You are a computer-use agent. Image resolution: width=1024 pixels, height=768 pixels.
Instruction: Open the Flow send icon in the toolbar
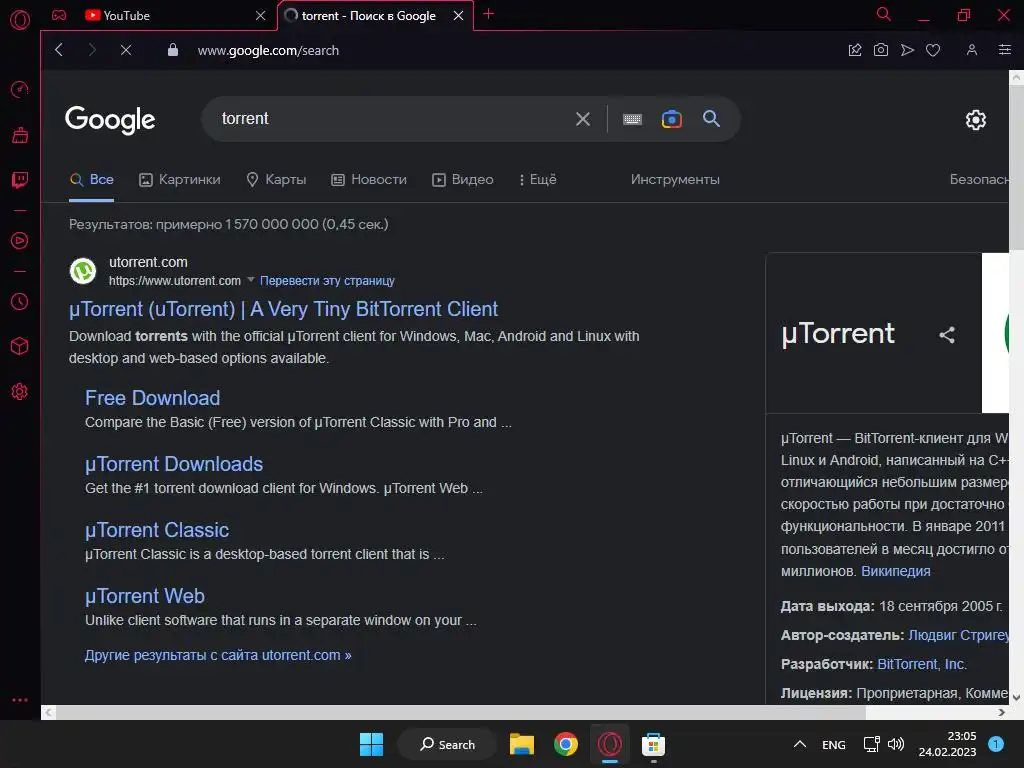click(x=907, y=50)
